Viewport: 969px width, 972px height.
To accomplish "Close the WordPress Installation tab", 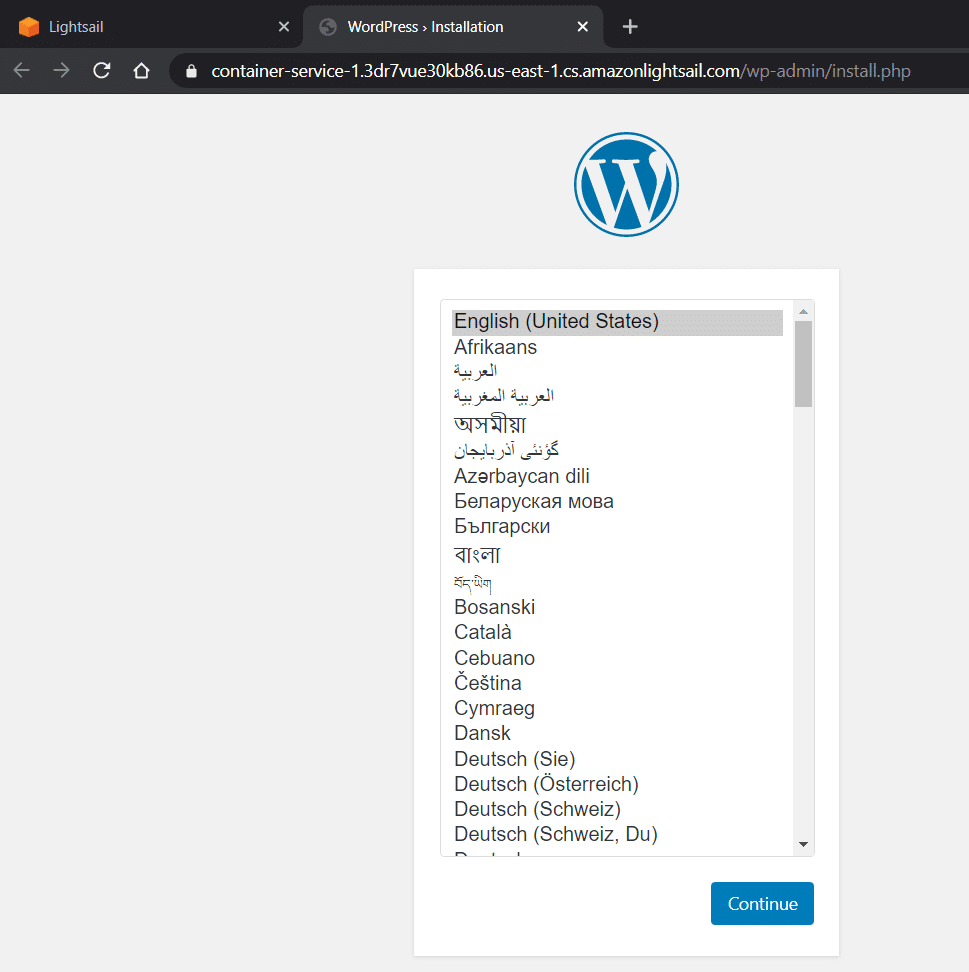I will (x=583, y=27).
